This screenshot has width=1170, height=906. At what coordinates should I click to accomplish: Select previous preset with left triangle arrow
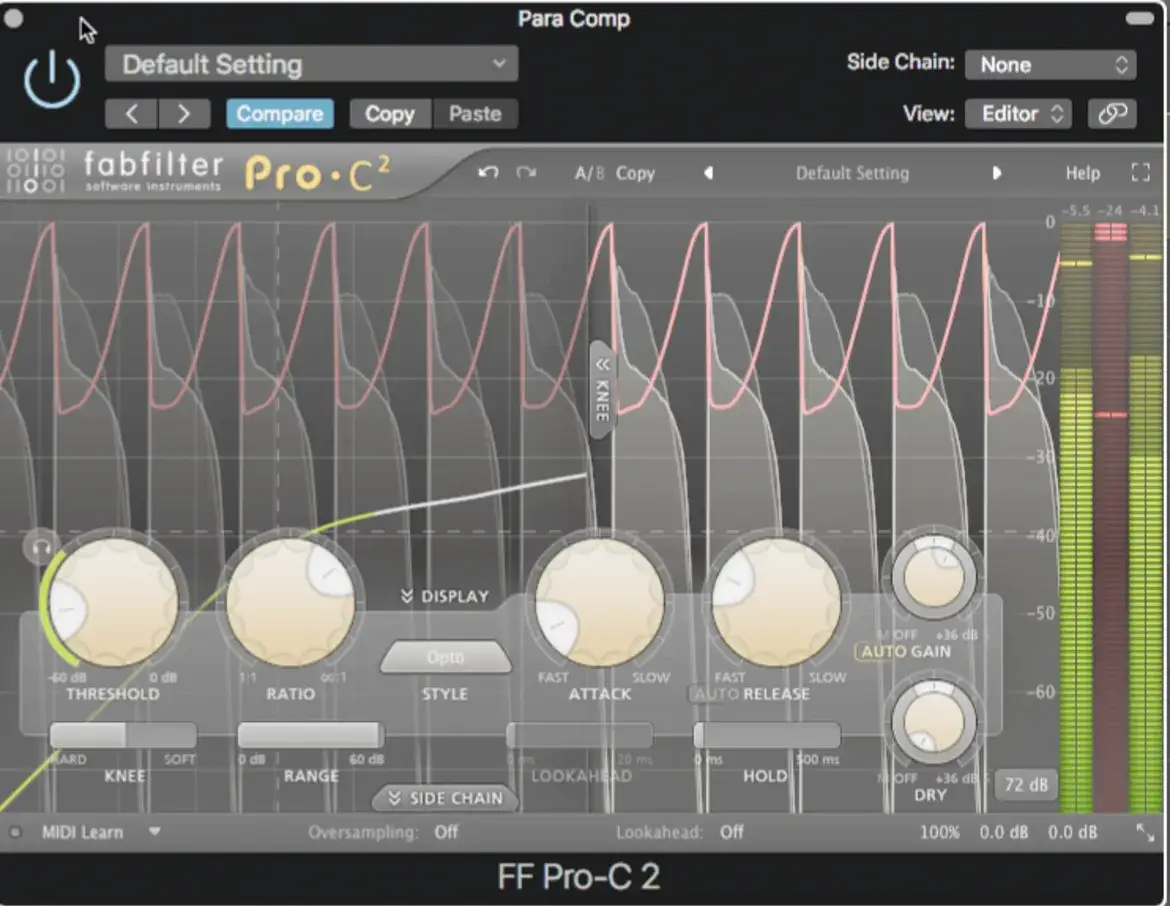pyautogui.click(x=708, y=173)
